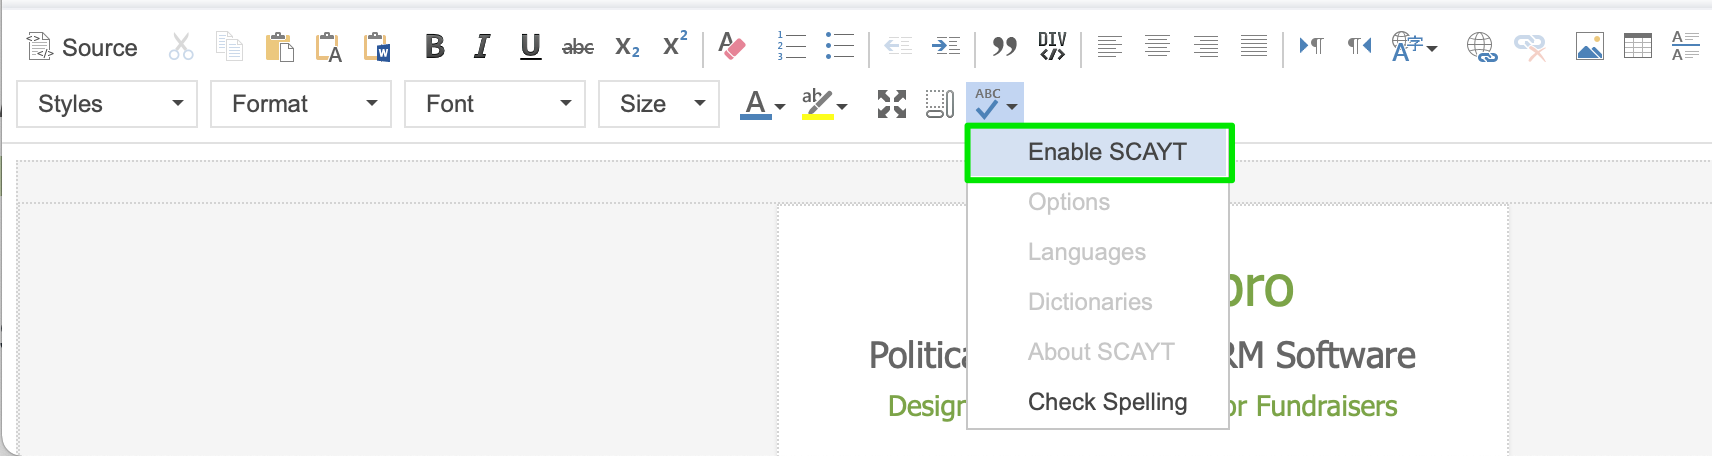Click Paste from Word icon
The image size is (1712, 456).
377,47
